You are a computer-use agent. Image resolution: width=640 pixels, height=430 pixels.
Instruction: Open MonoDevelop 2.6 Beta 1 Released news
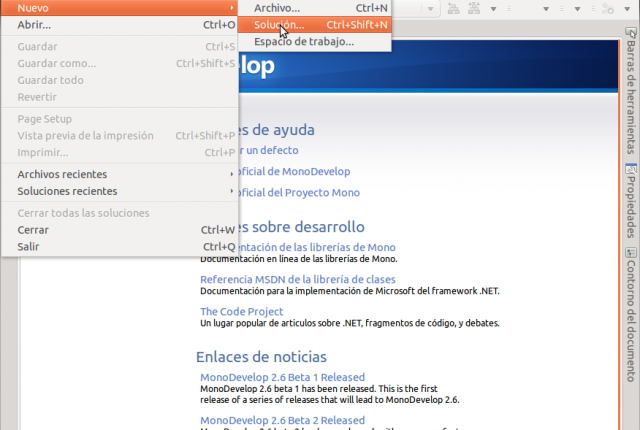tap(282, 377)
